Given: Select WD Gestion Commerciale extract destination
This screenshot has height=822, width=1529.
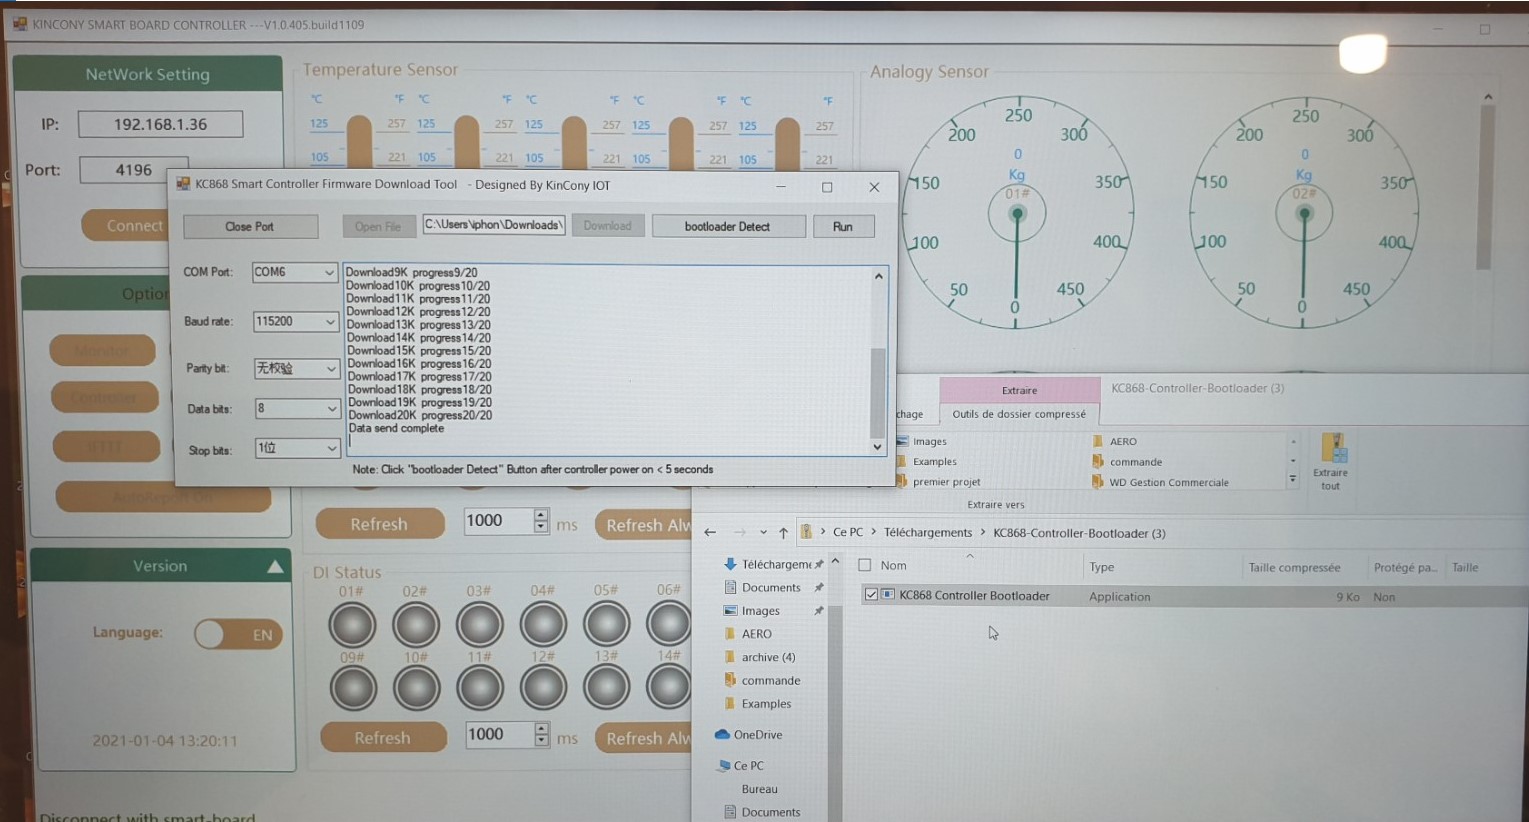Looking at the screenshot, I should point(1168,483).
